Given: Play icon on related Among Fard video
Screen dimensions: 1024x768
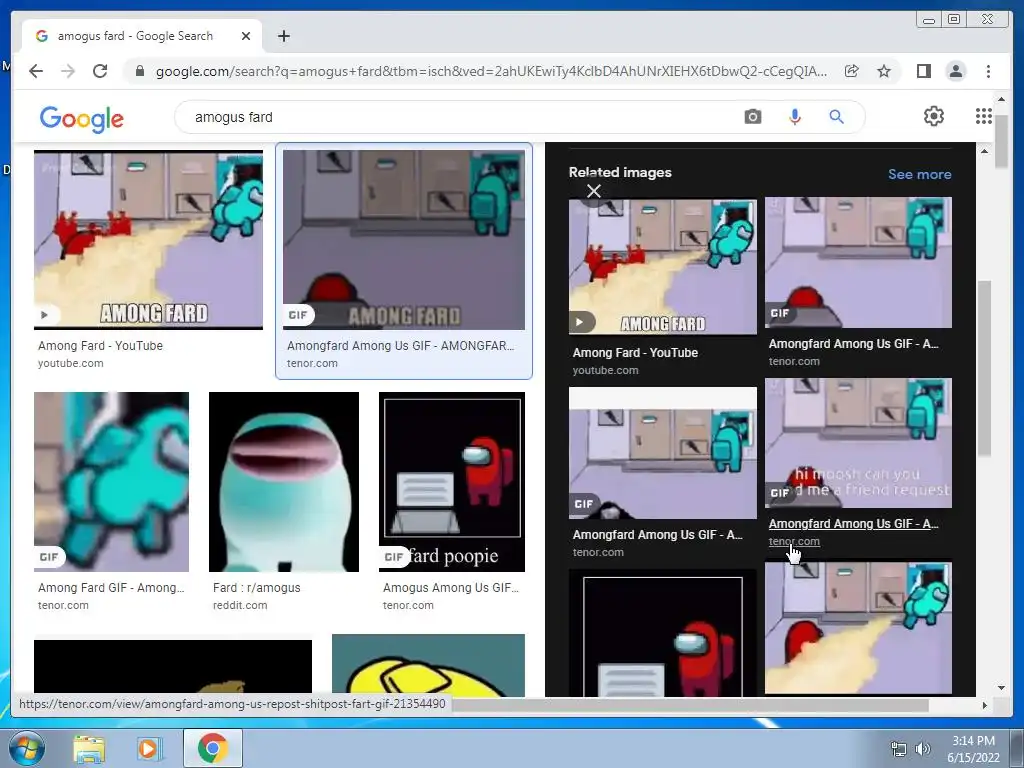Looking at the screenshot, I should point(579,322).
